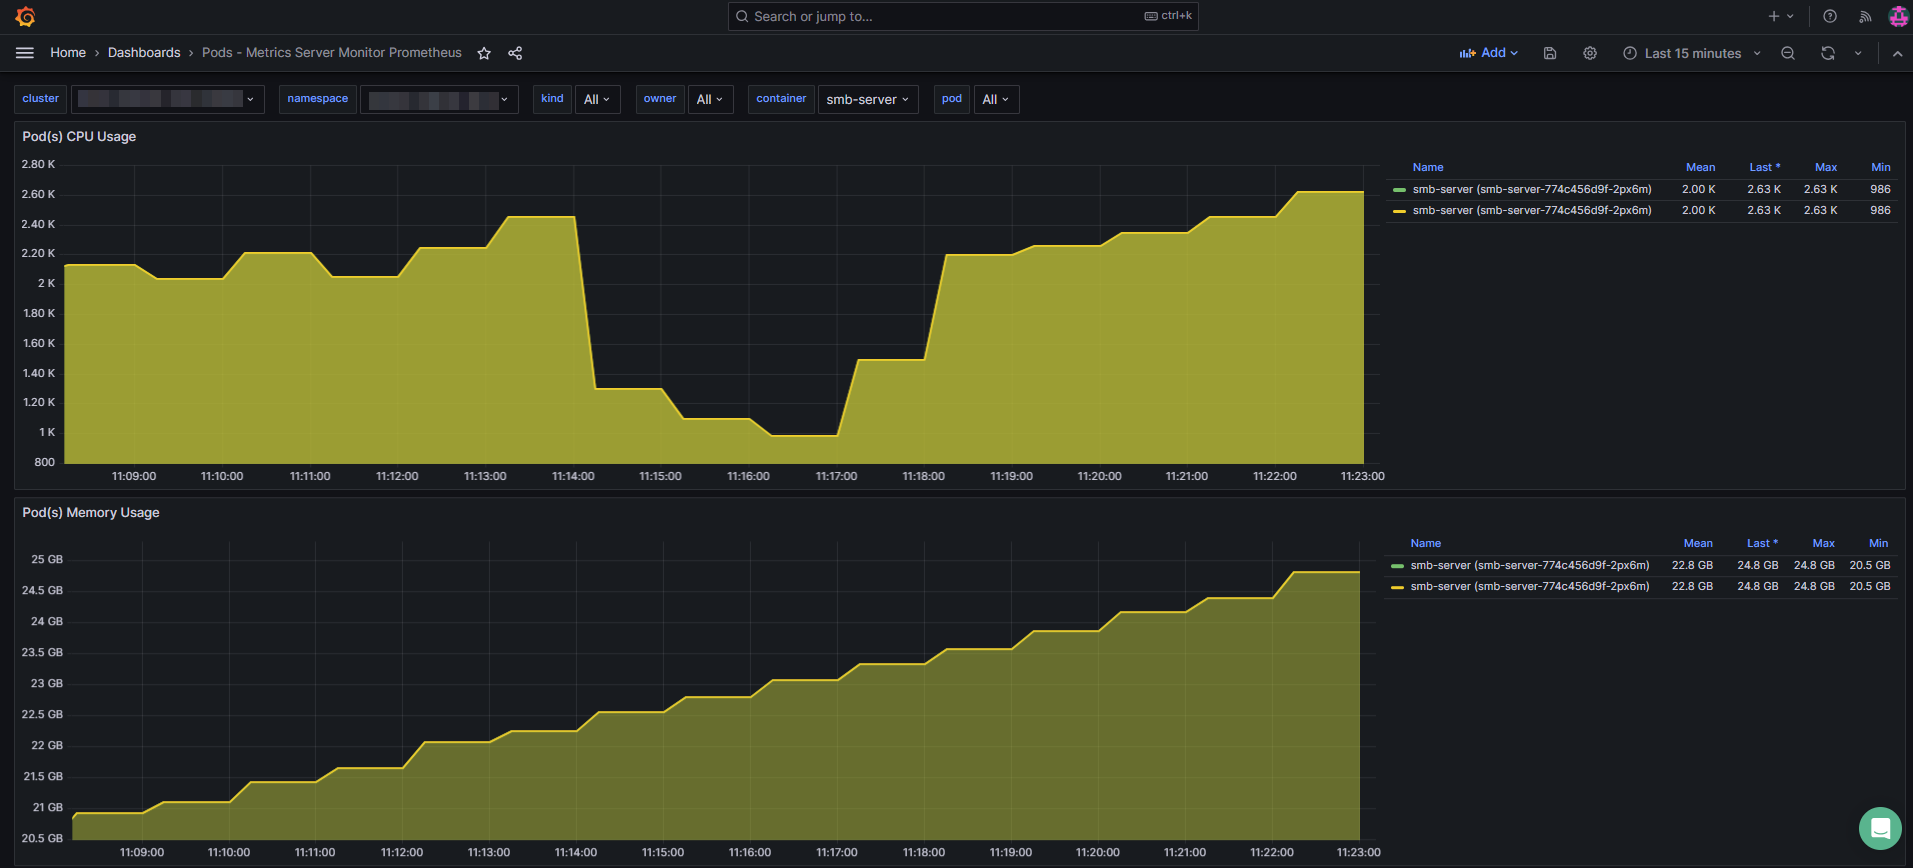Sort CPU Usage legend by Name
Image resolution: width=1913 pixels, height=868 pixels.
[1428, 167]
